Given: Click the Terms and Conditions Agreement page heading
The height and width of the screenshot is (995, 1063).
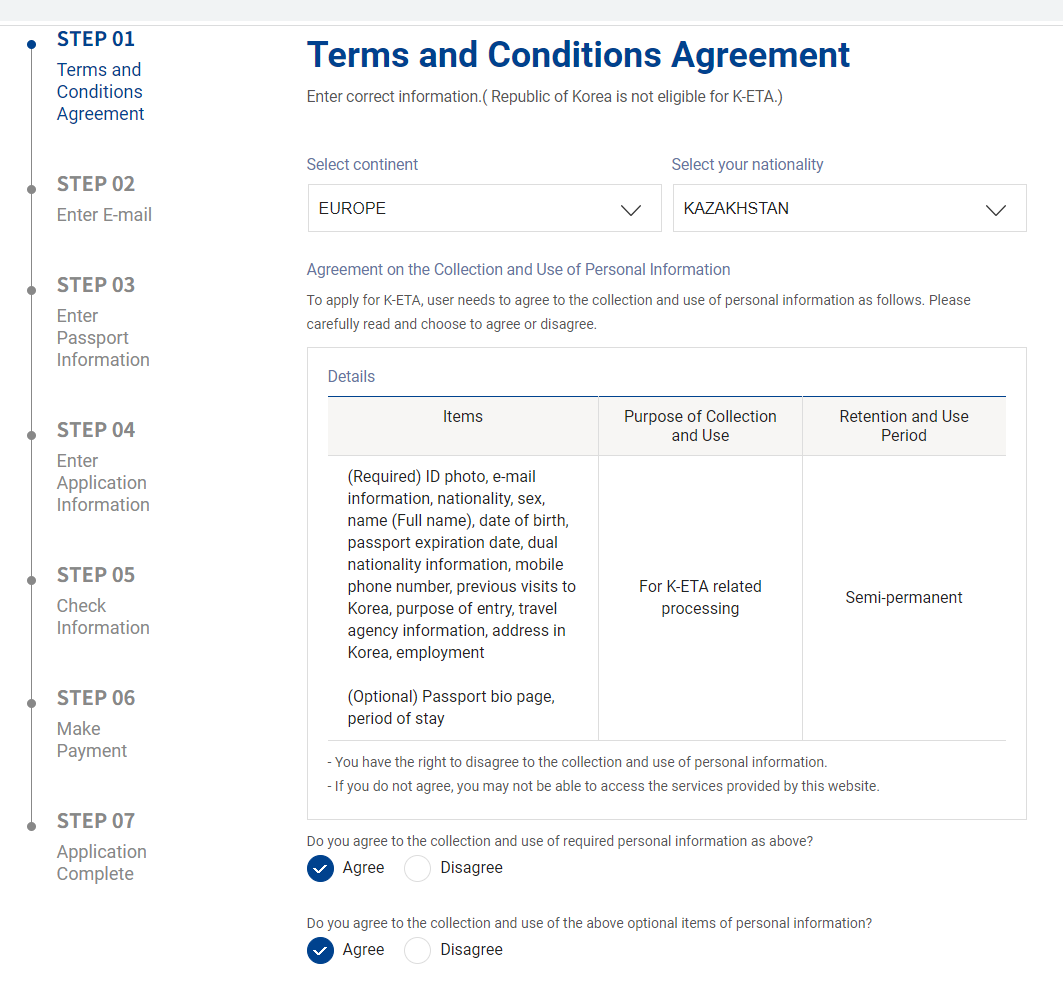Looking at the screenshot, I should click(x=578, y=55).
